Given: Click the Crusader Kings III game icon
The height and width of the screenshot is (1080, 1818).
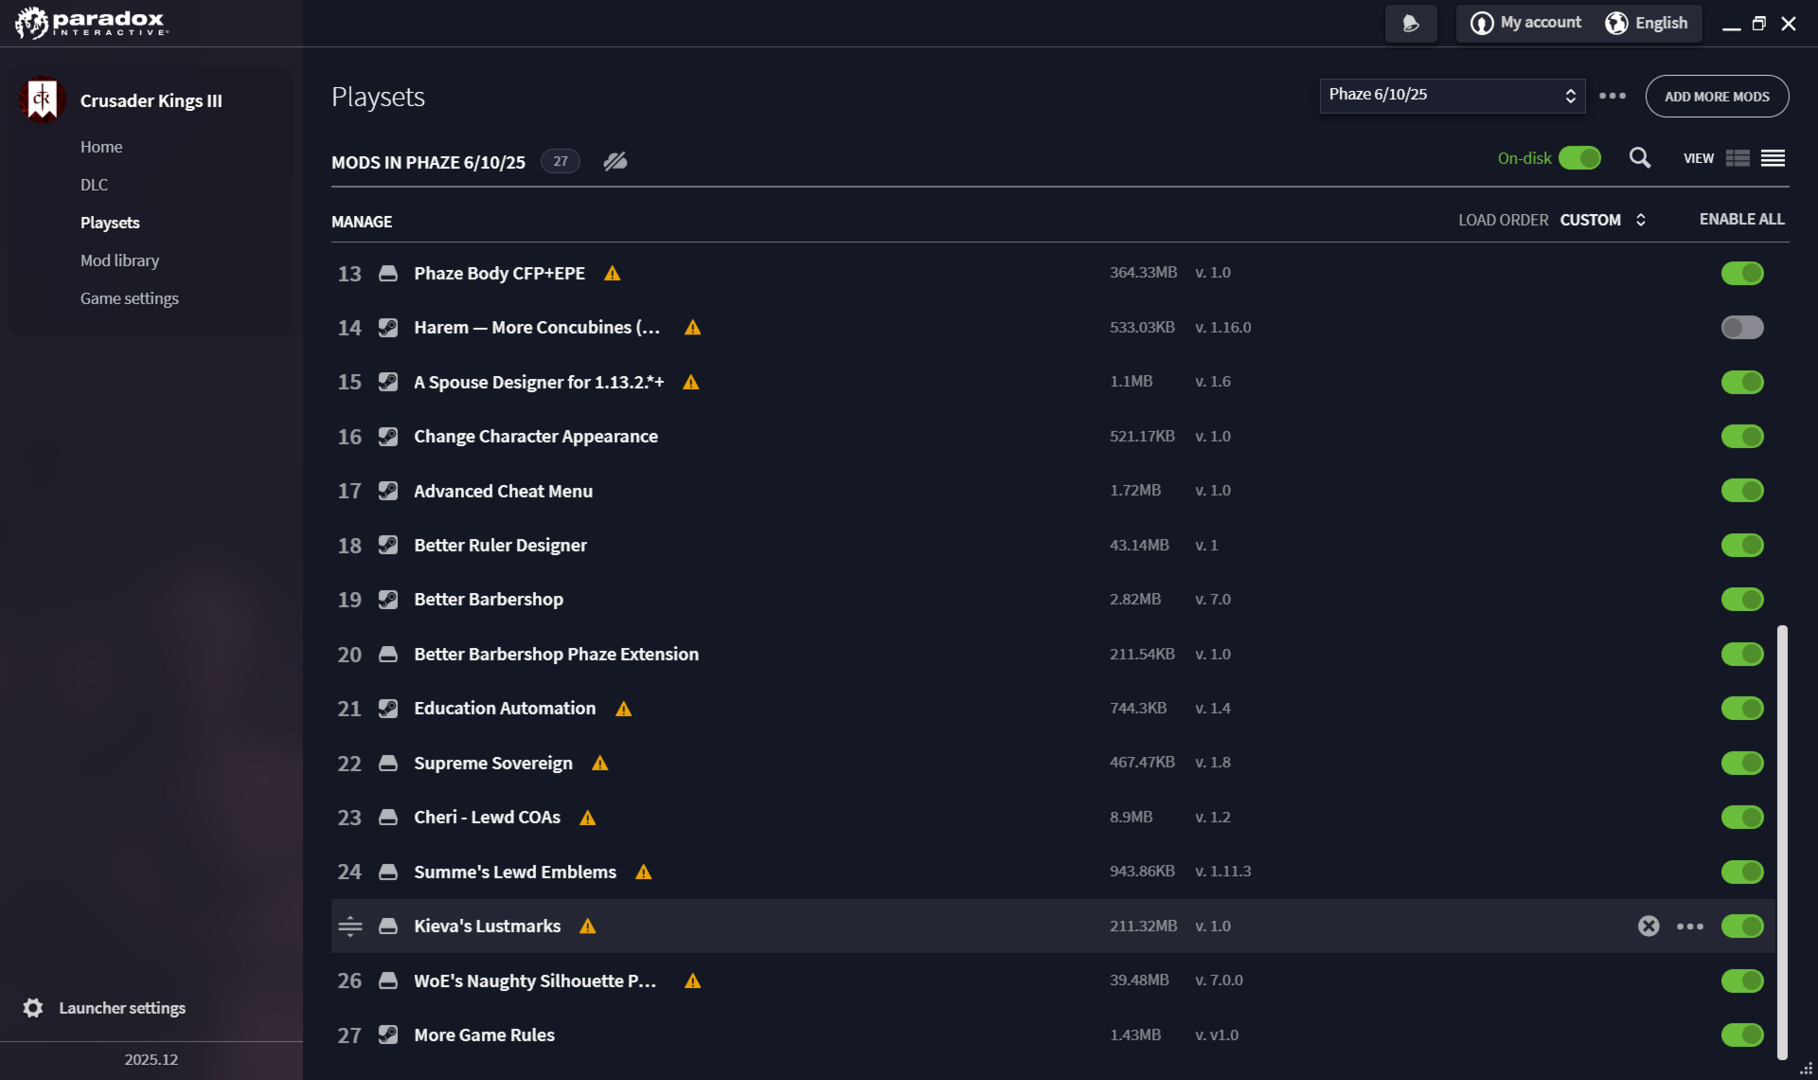Looking at the screenshot, I should [x=42, y=100].
